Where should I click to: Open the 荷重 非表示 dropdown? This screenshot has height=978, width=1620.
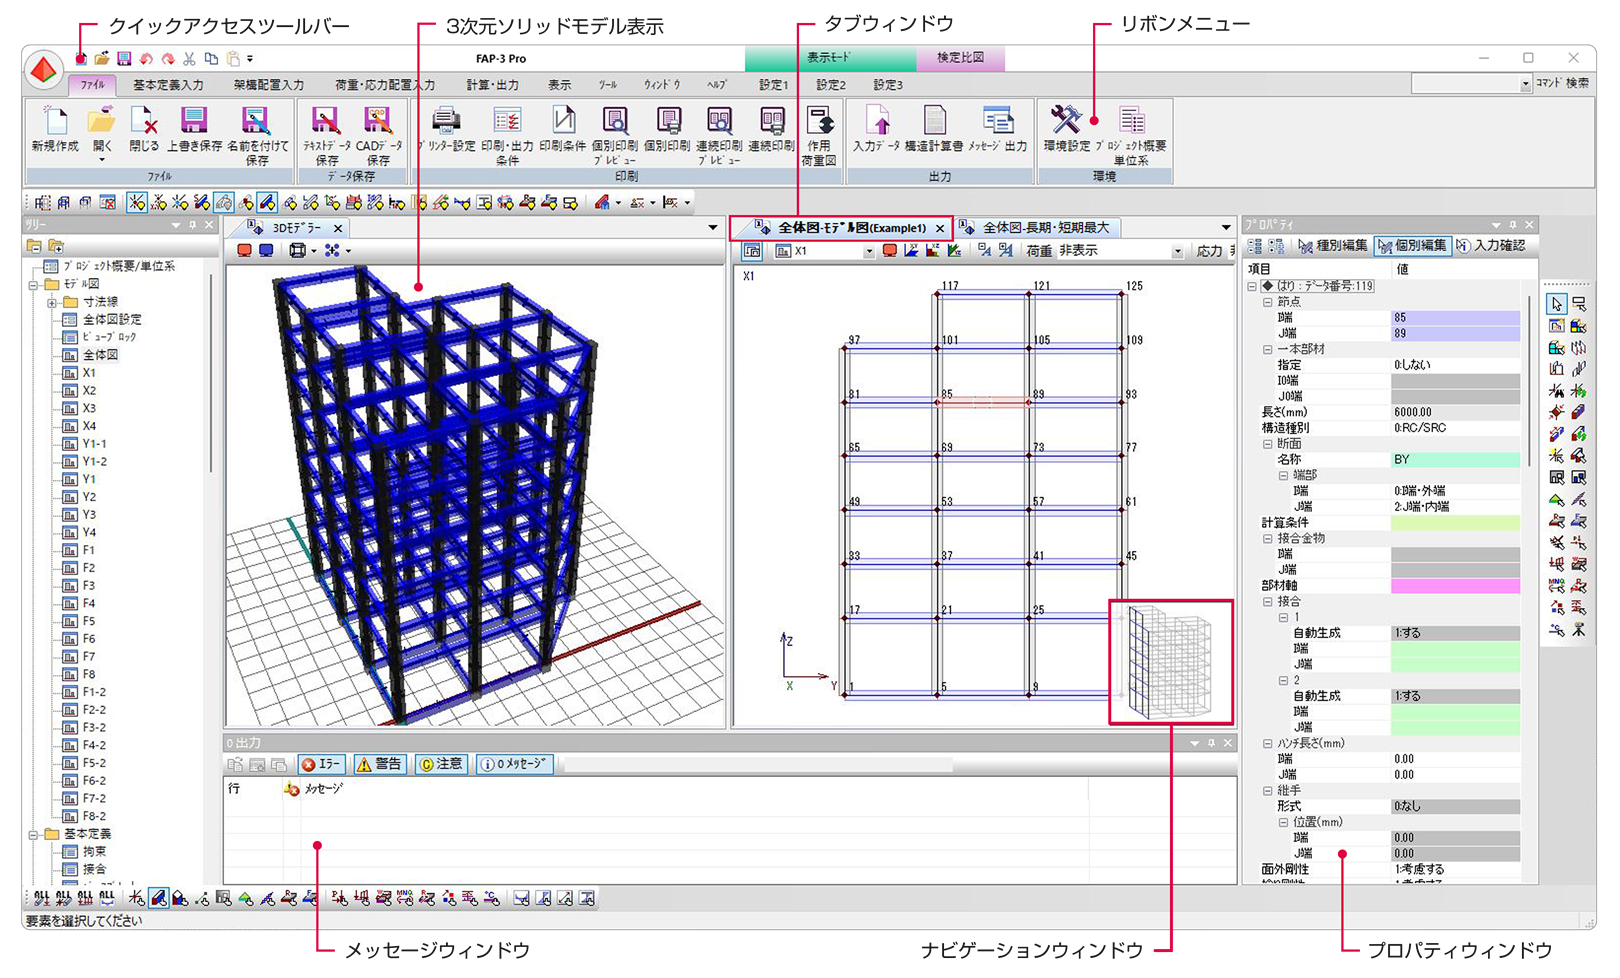(1177, 252)
